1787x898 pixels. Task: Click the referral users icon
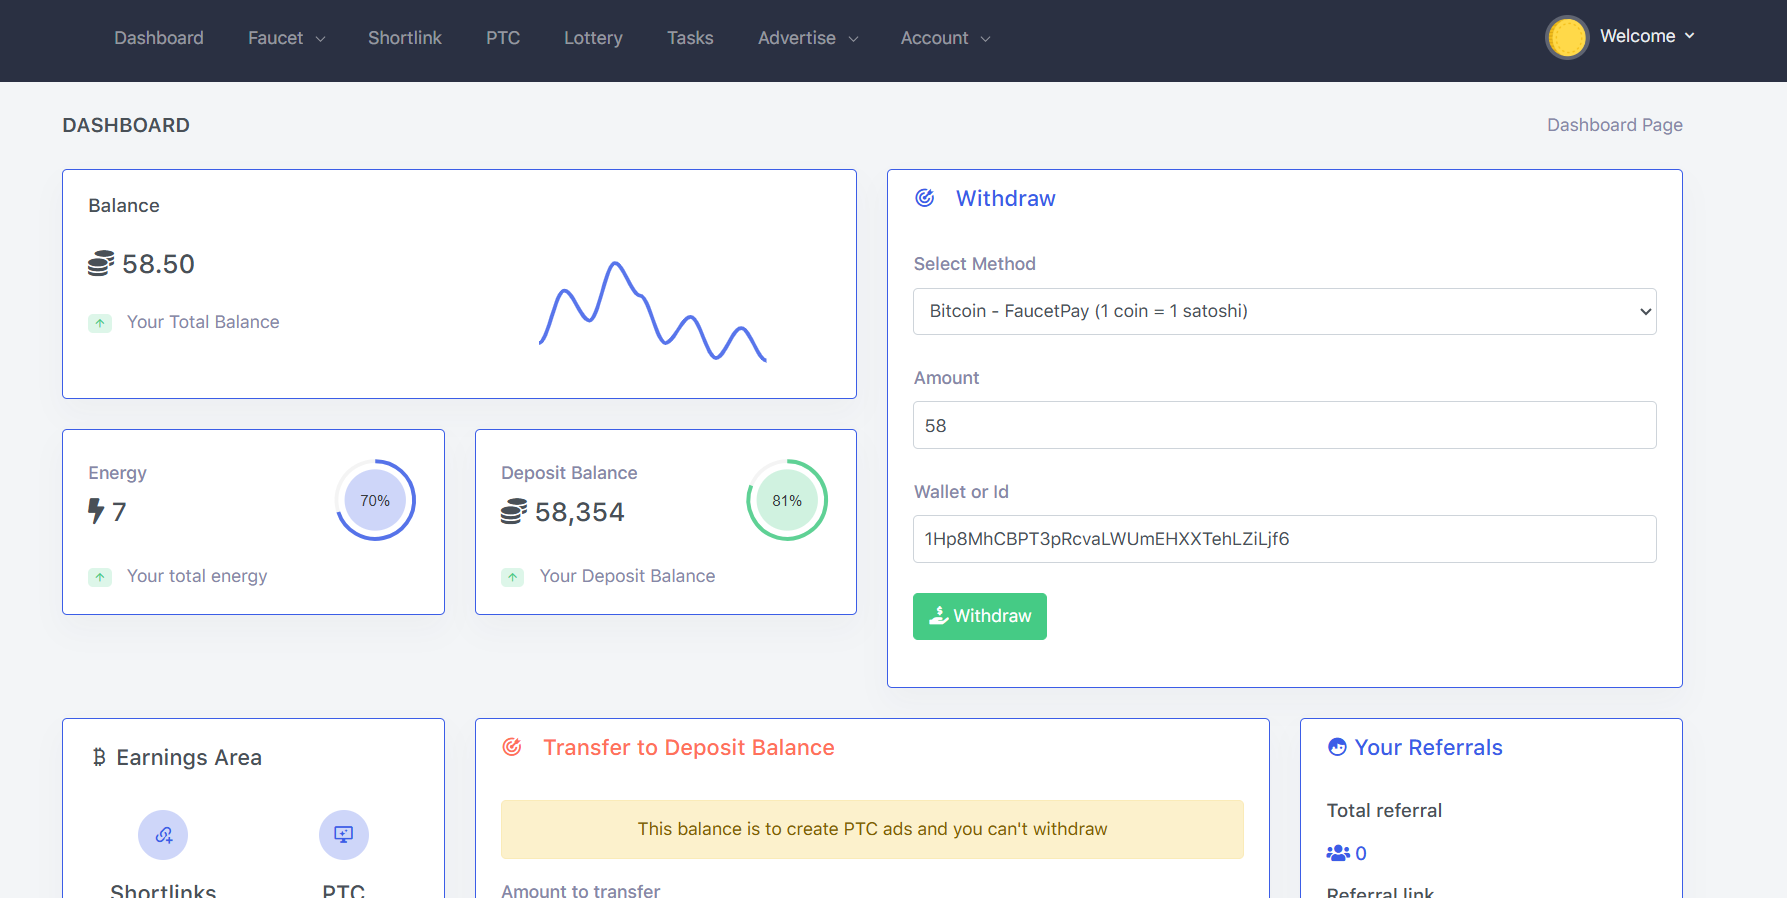(x=1338, y=853)
